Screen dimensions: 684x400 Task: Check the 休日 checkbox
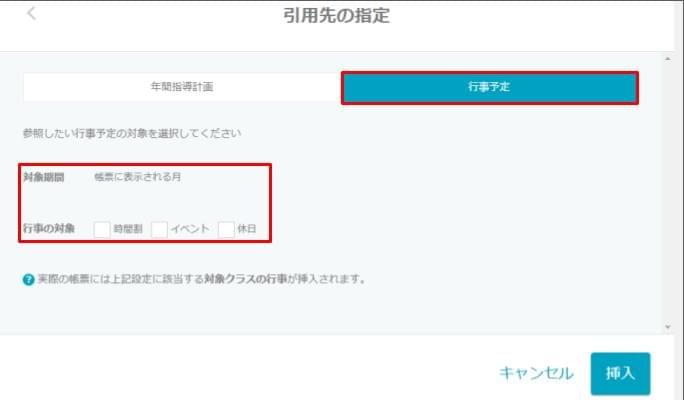click(226, 229)
